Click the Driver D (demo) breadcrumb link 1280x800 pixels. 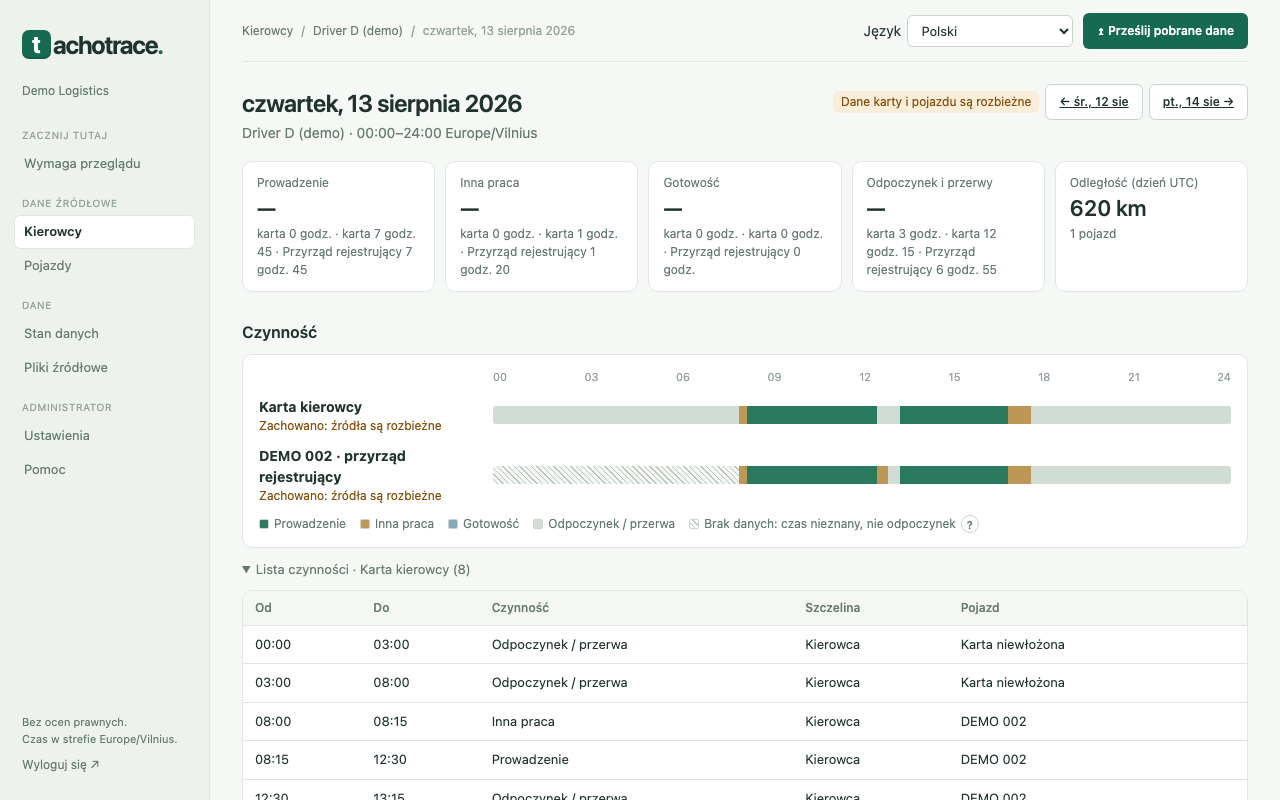coord(358,31)
